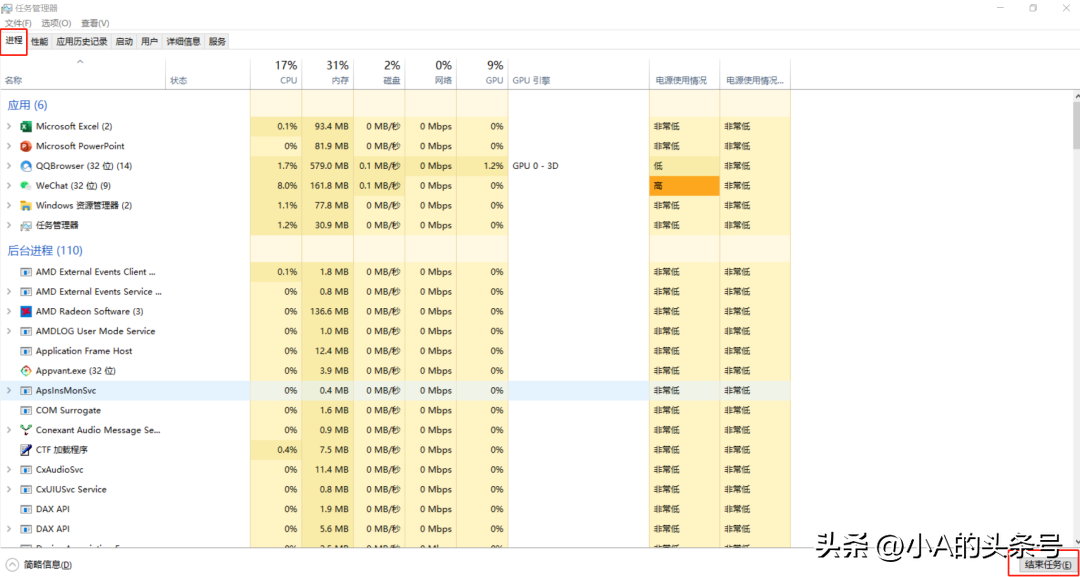Click QQBrowser's 579.0 MB memory cell

tap(328, 166)
